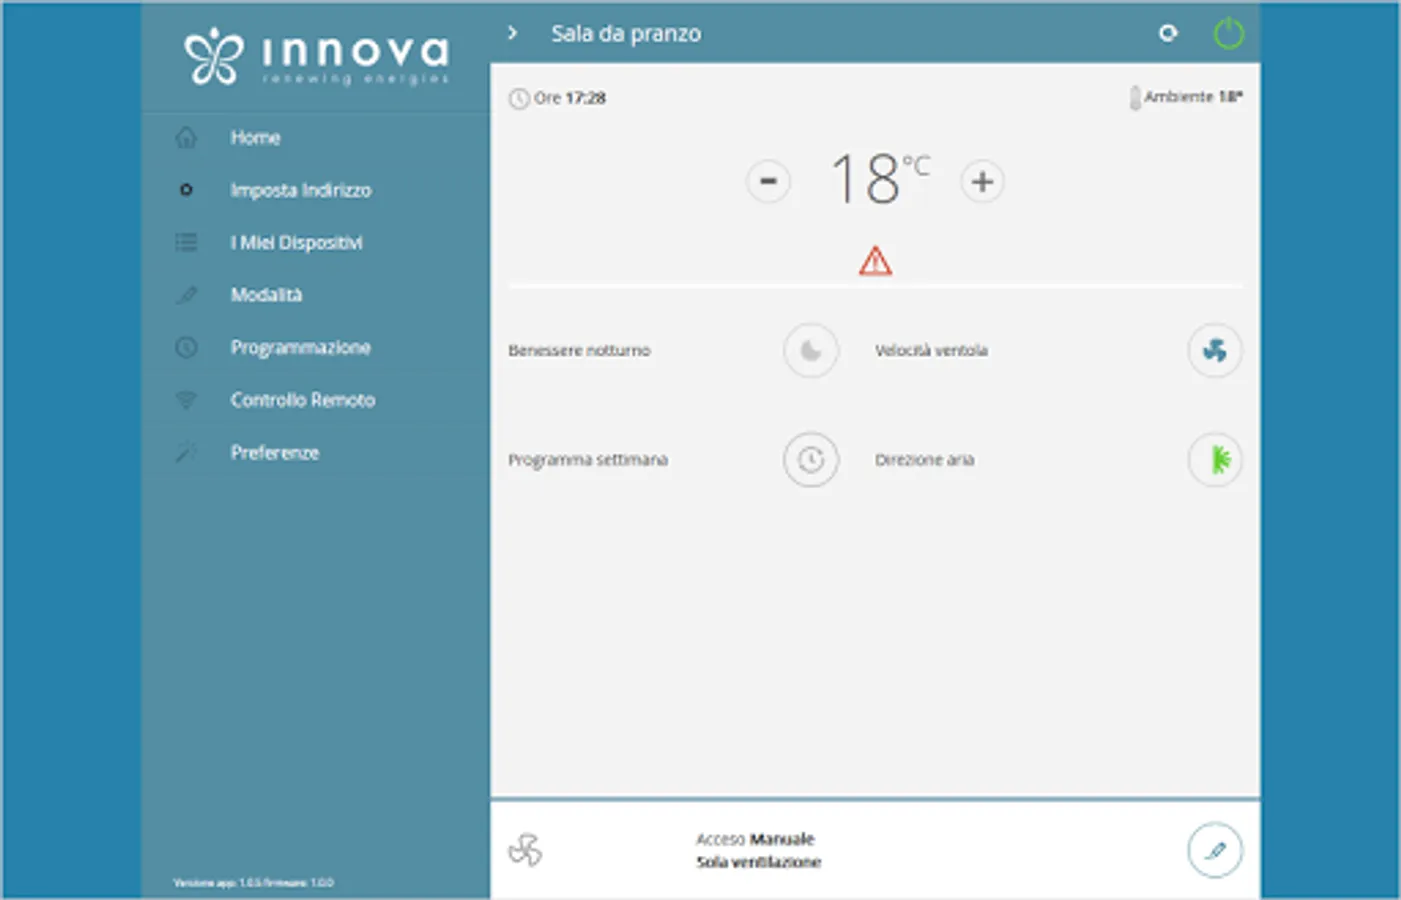Click the Programmazione clock icon
The image size is (1401, 900).
tap(186, 347)
